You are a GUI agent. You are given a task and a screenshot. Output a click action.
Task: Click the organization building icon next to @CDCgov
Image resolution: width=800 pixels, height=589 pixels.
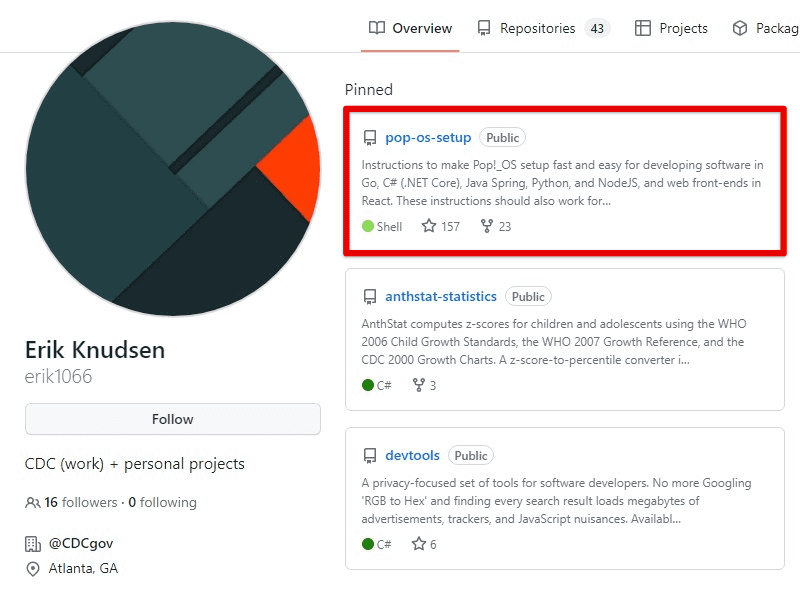31,543
